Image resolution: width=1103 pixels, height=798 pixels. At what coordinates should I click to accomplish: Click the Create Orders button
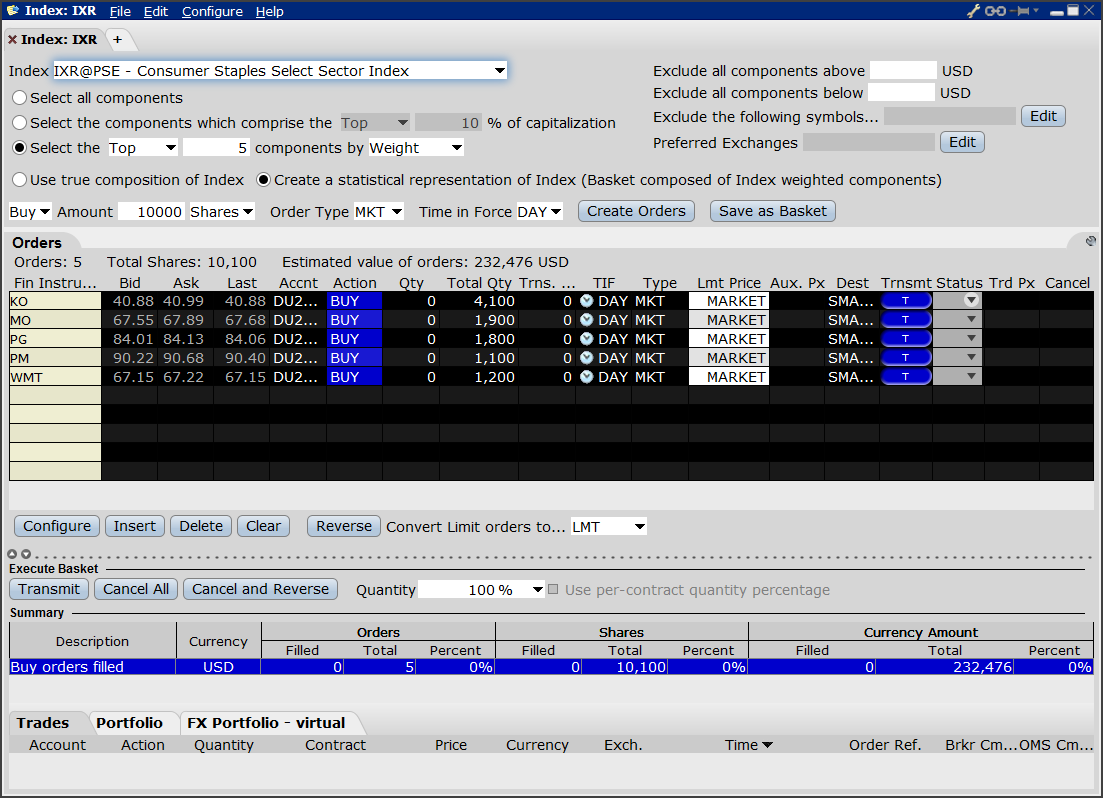click(x=637, y=211)
